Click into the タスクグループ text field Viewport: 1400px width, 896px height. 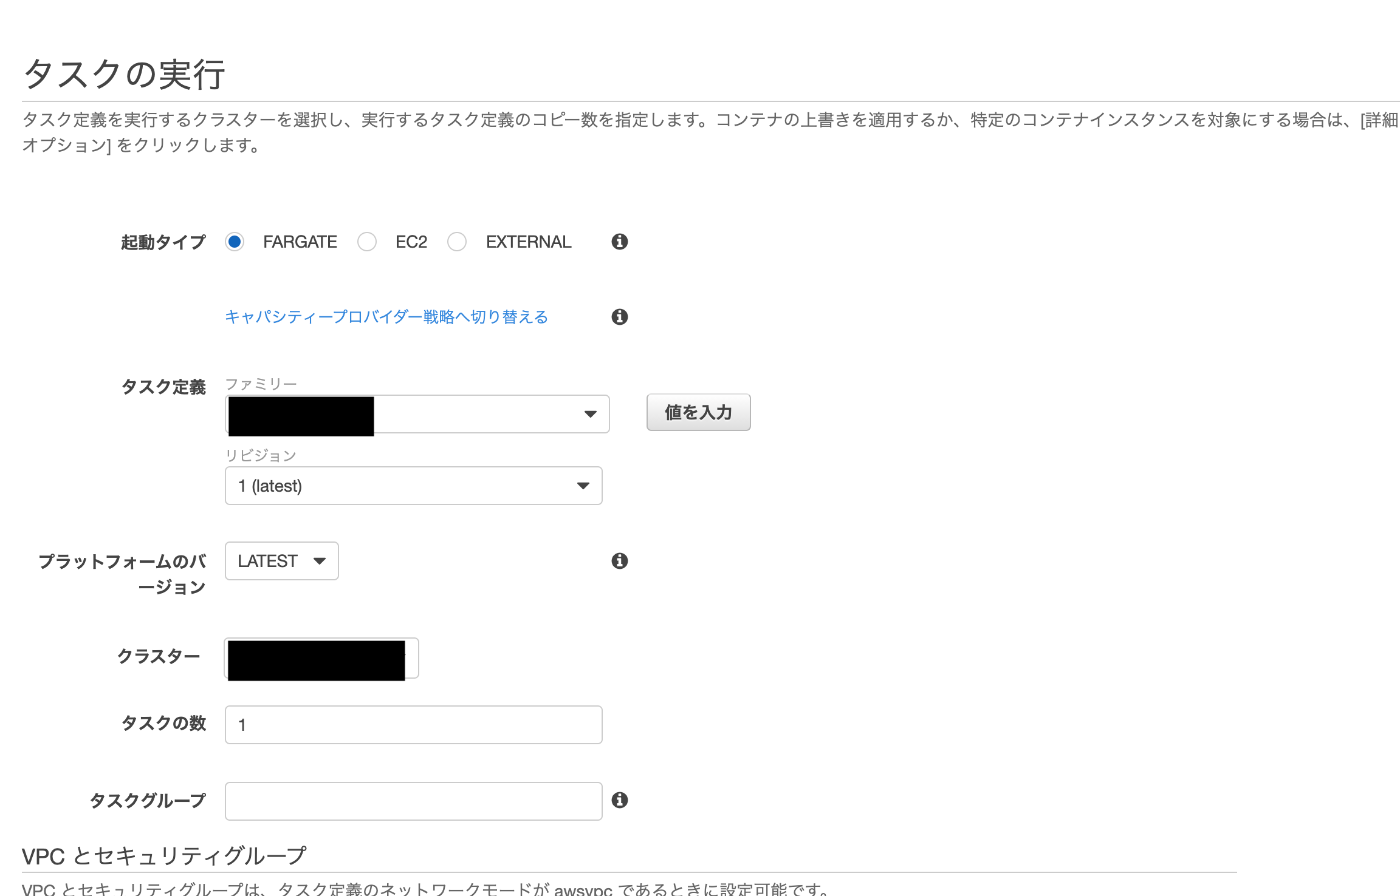[x=414, y=801]
